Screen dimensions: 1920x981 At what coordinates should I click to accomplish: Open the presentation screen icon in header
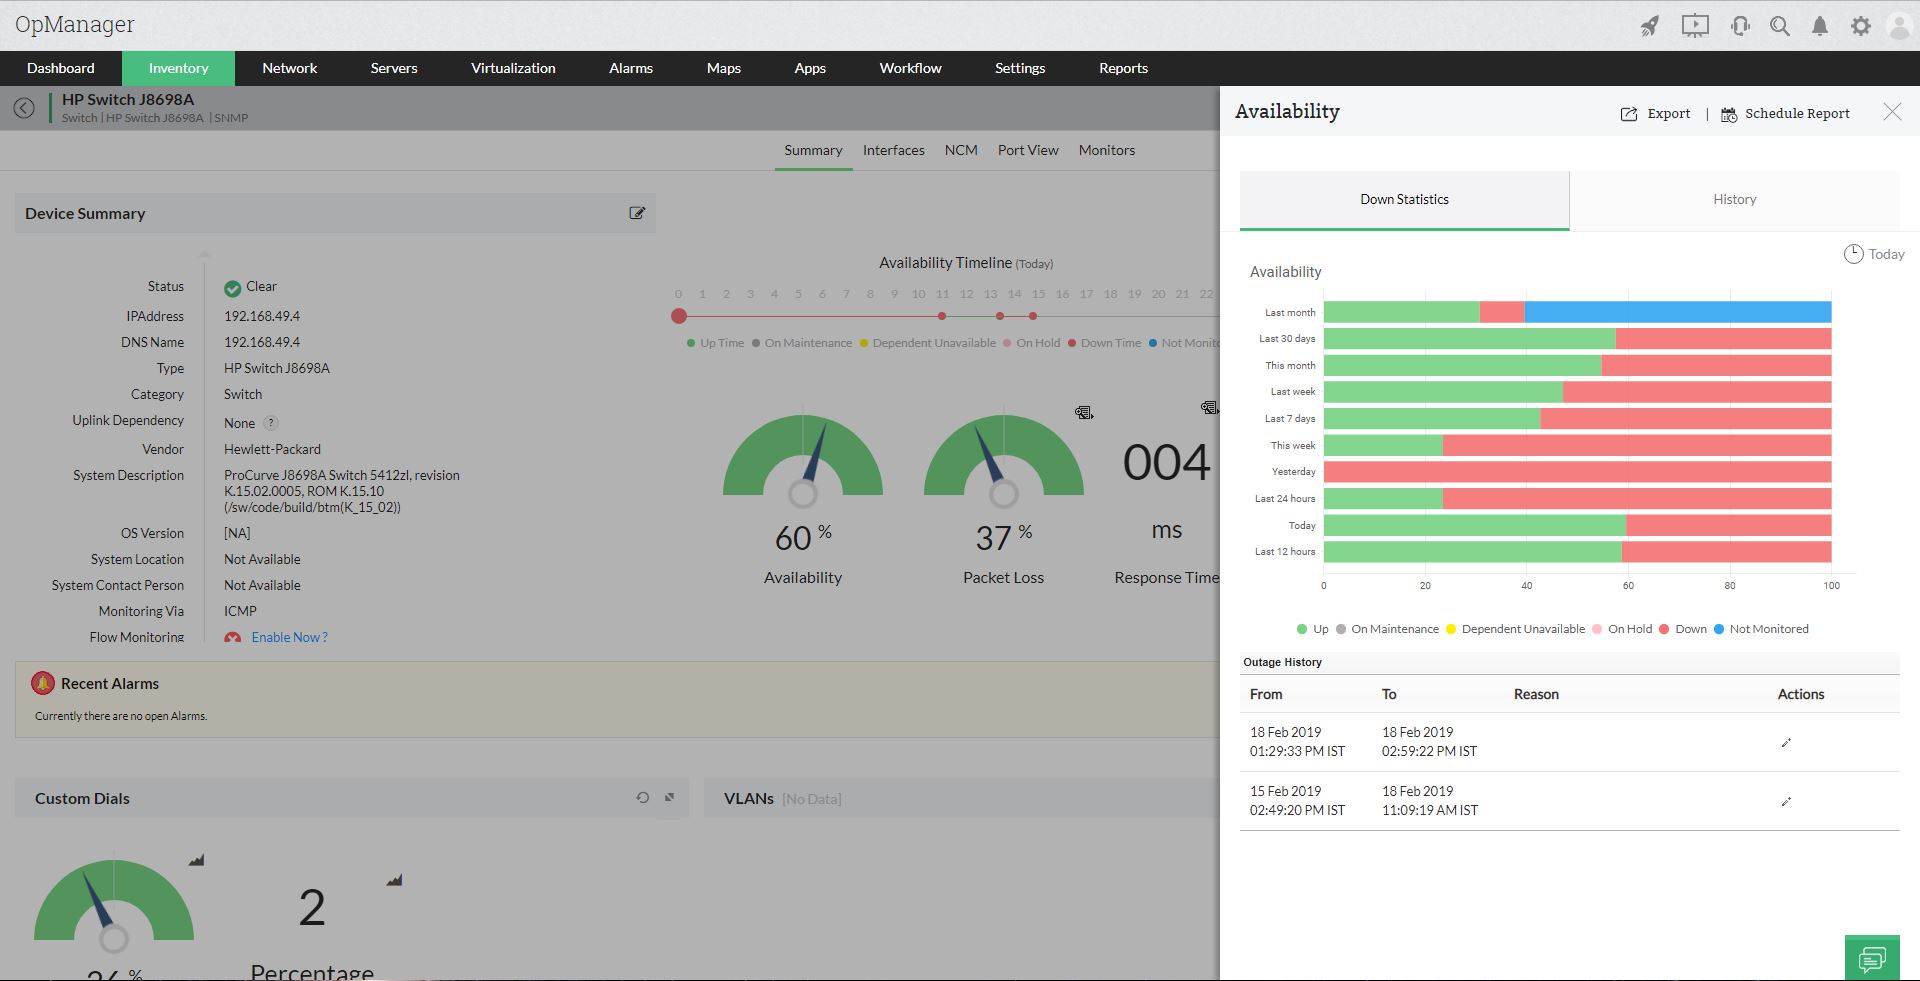pyautogui.click(x=1695, y=26)
